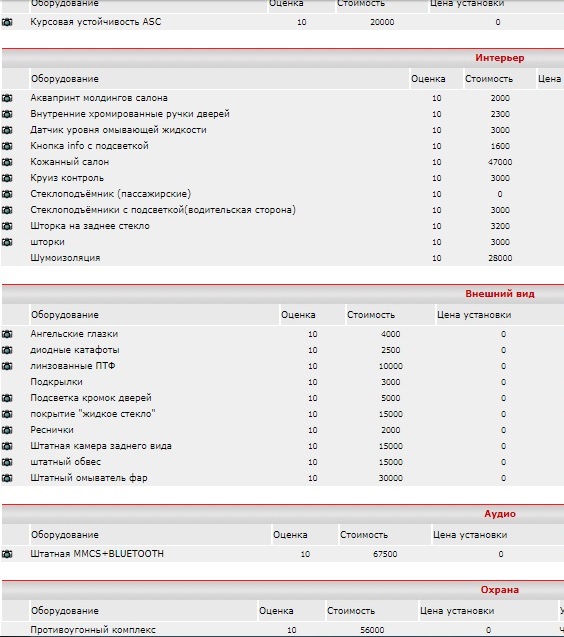564x637 pixels.
Task: Open photo icon for Штатный омыватель фар
Action: (7, 478)
